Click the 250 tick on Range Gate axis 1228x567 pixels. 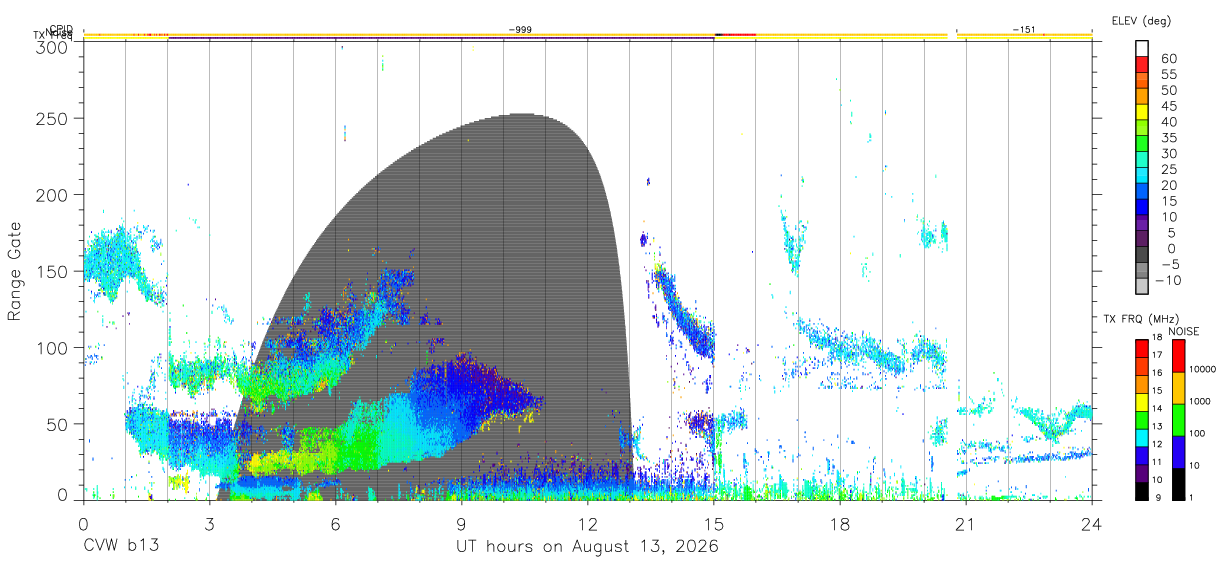(51, 118)
